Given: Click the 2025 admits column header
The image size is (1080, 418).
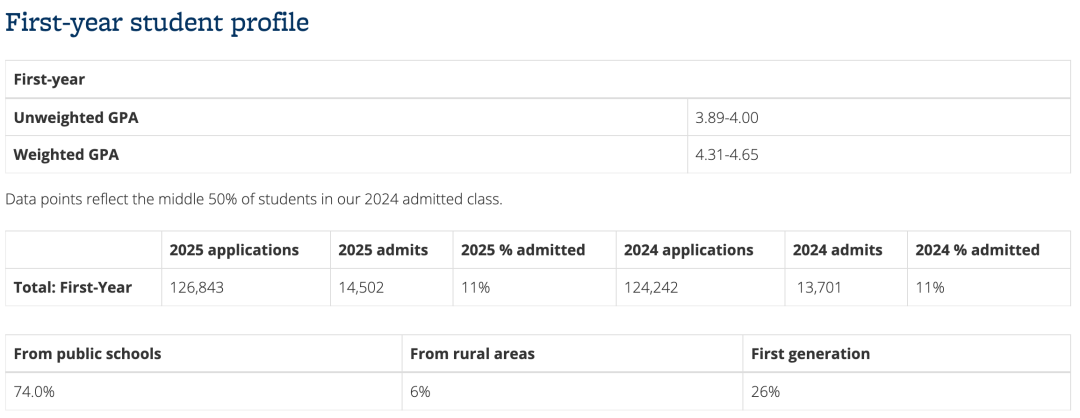Looking at the screenshot, I should (383, 250).
